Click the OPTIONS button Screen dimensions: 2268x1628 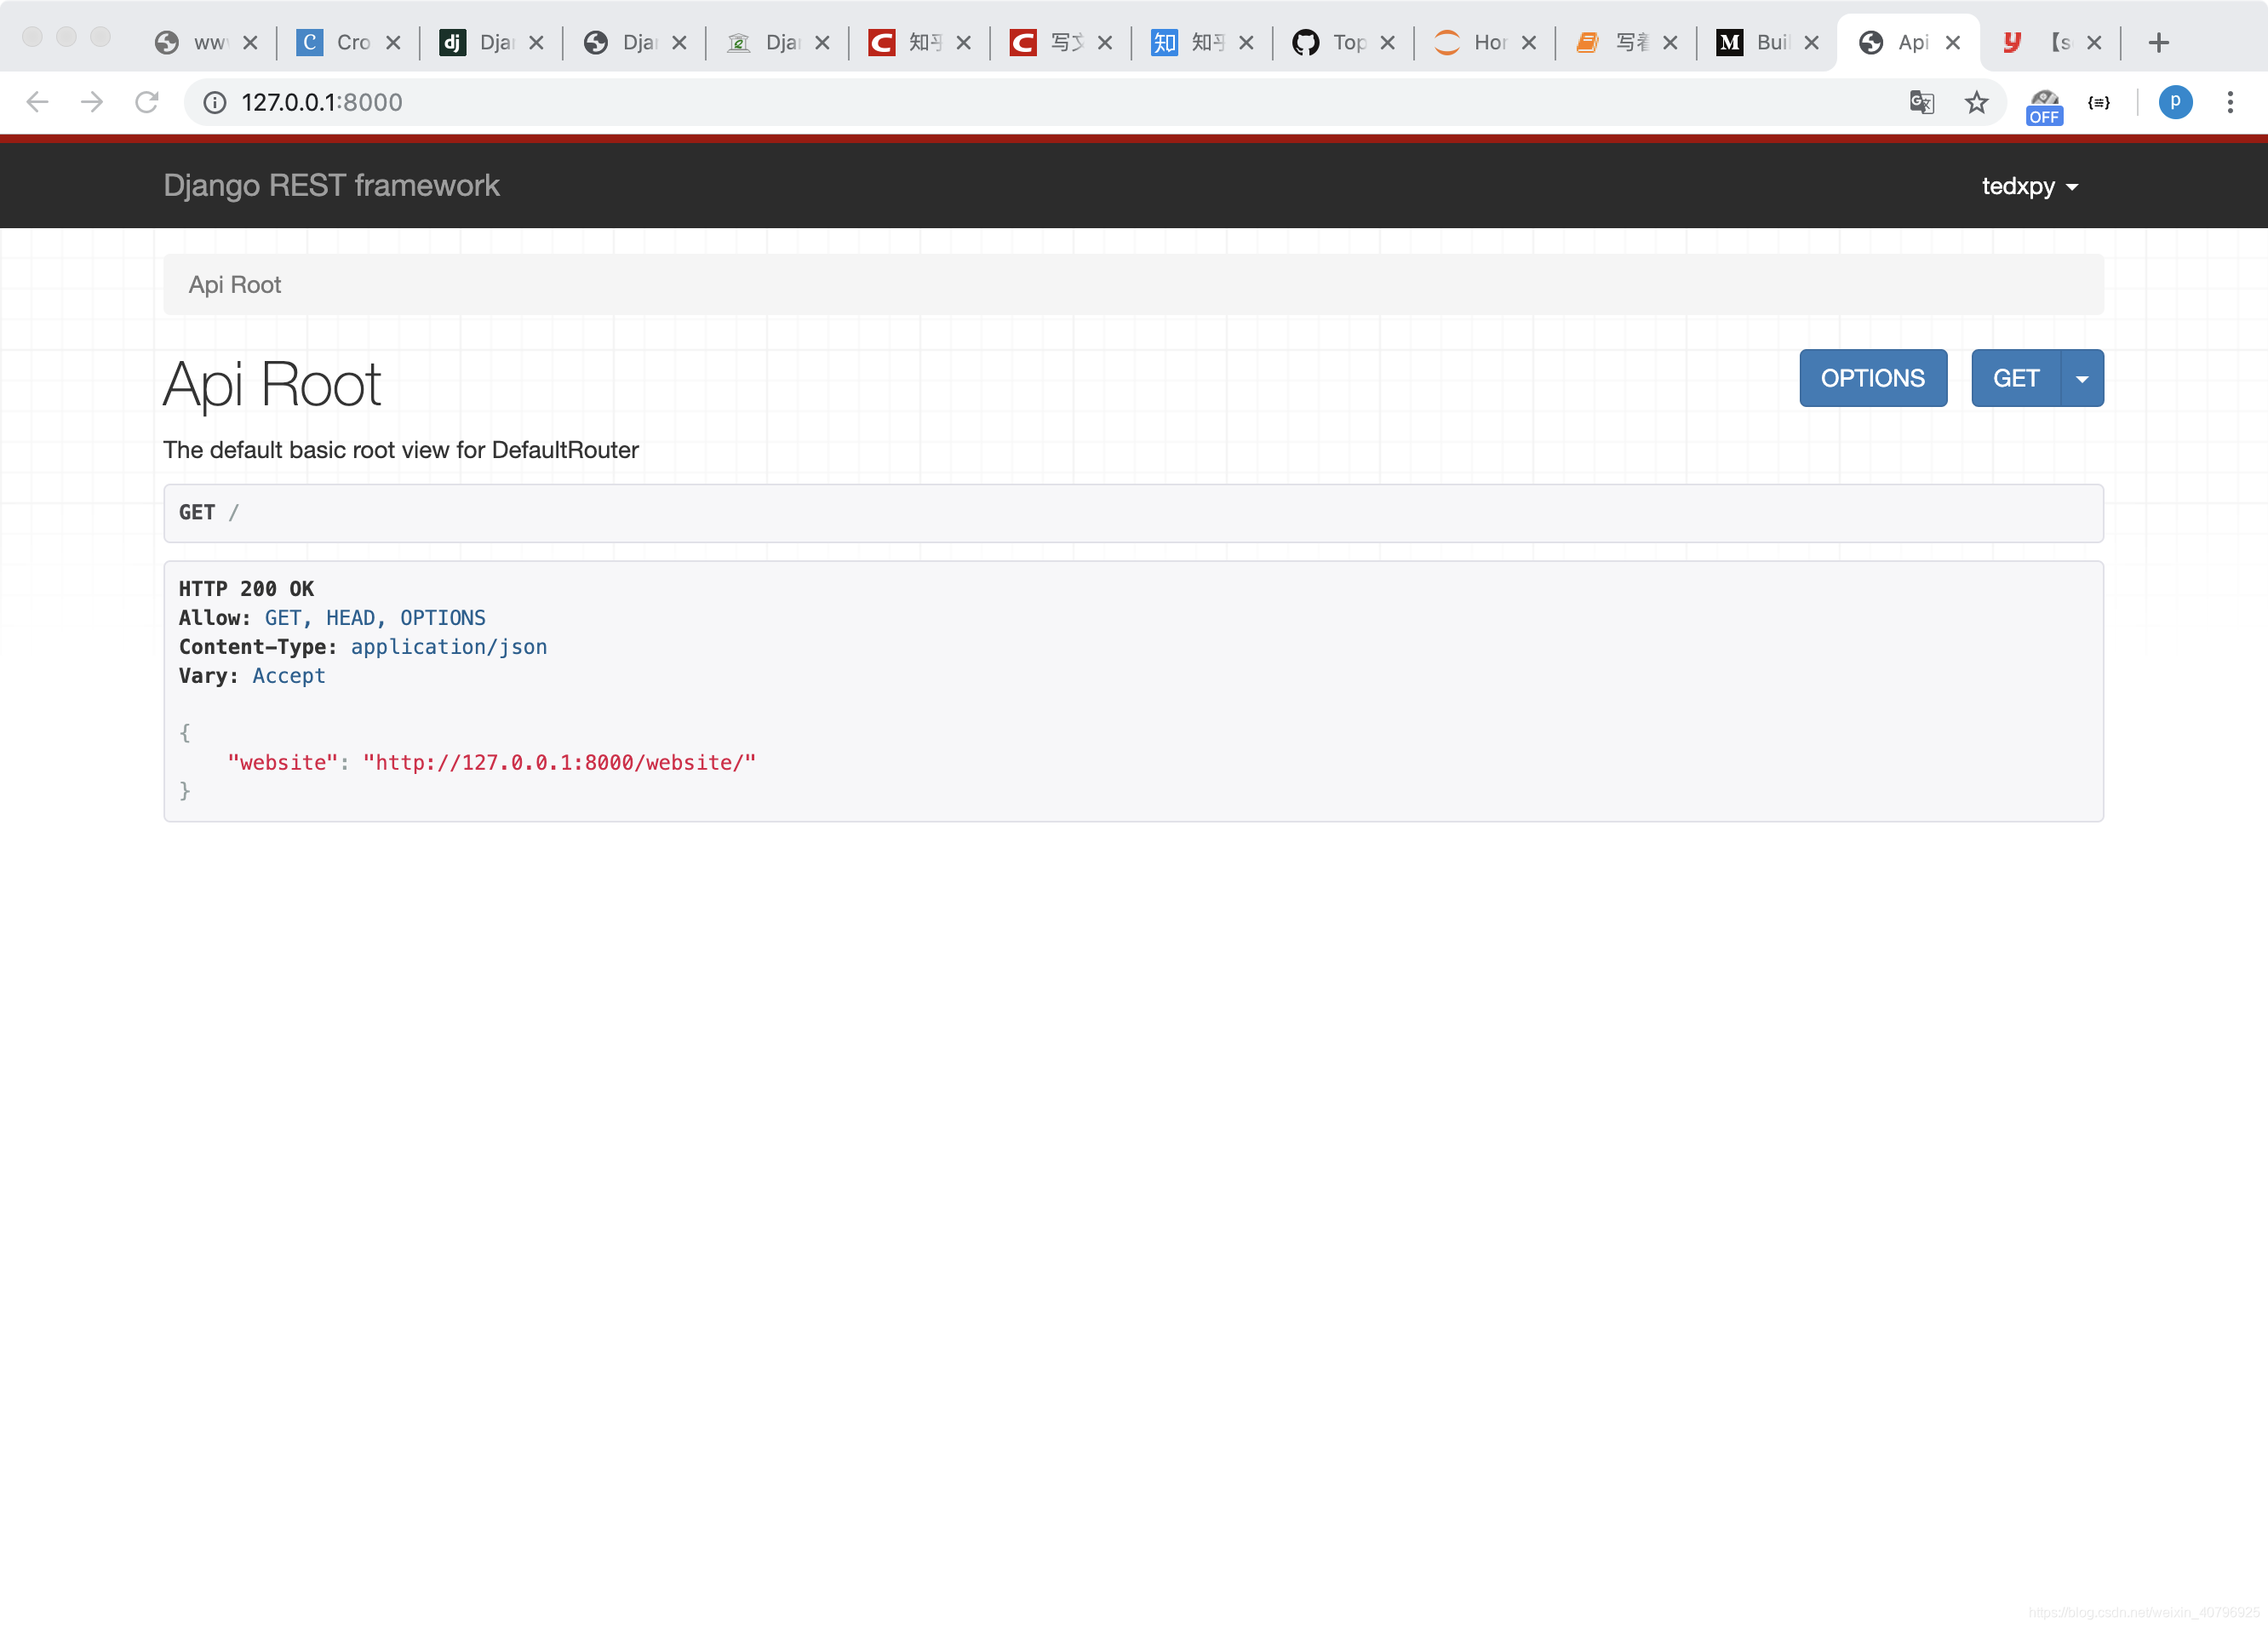click(x=1872, y=378)
